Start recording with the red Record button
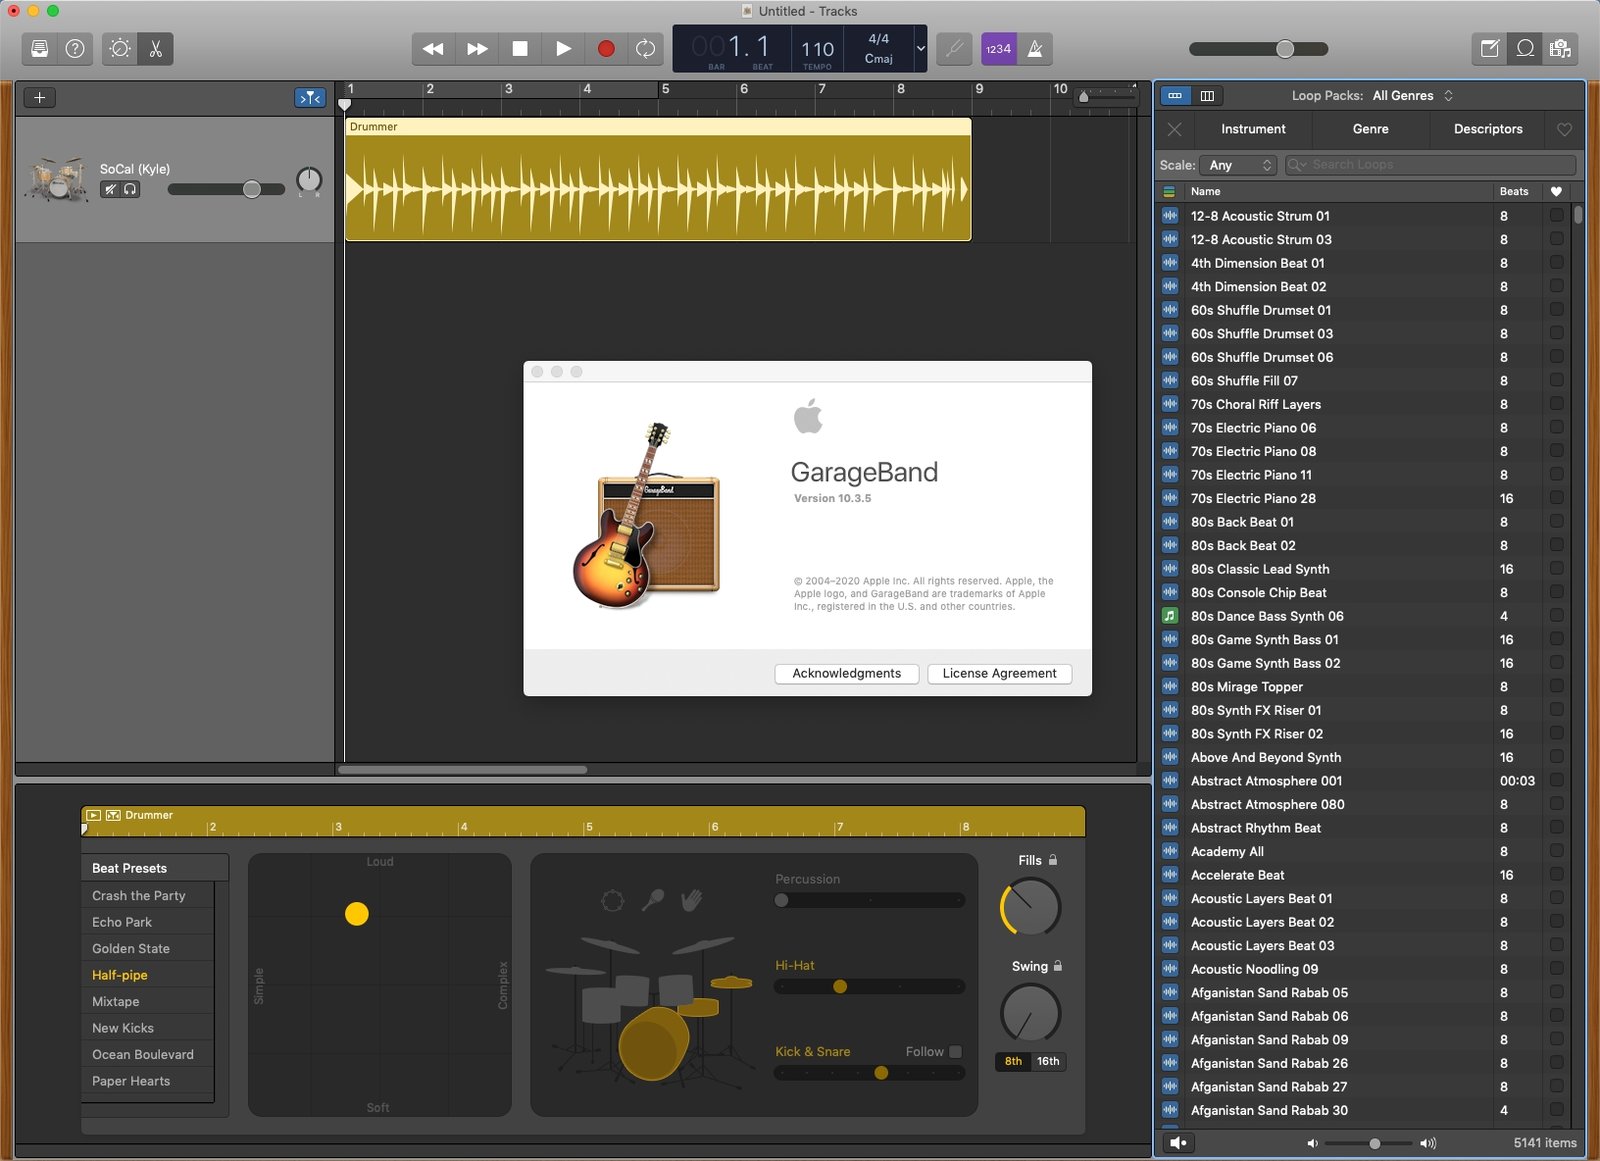 click(x=606, y=49)
